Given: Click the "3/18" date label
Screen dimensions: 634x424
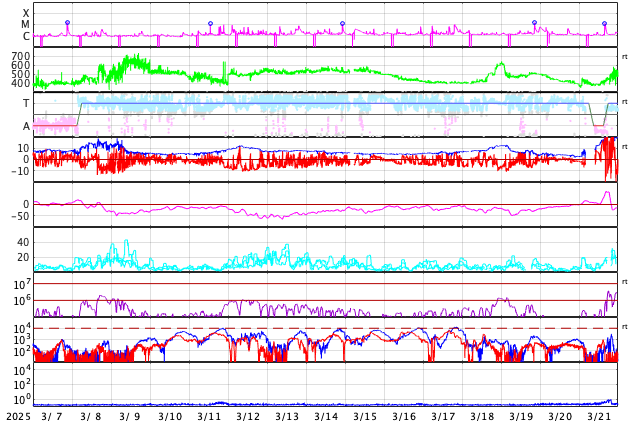Looking at the screenshot, I should tap(482, 416).
